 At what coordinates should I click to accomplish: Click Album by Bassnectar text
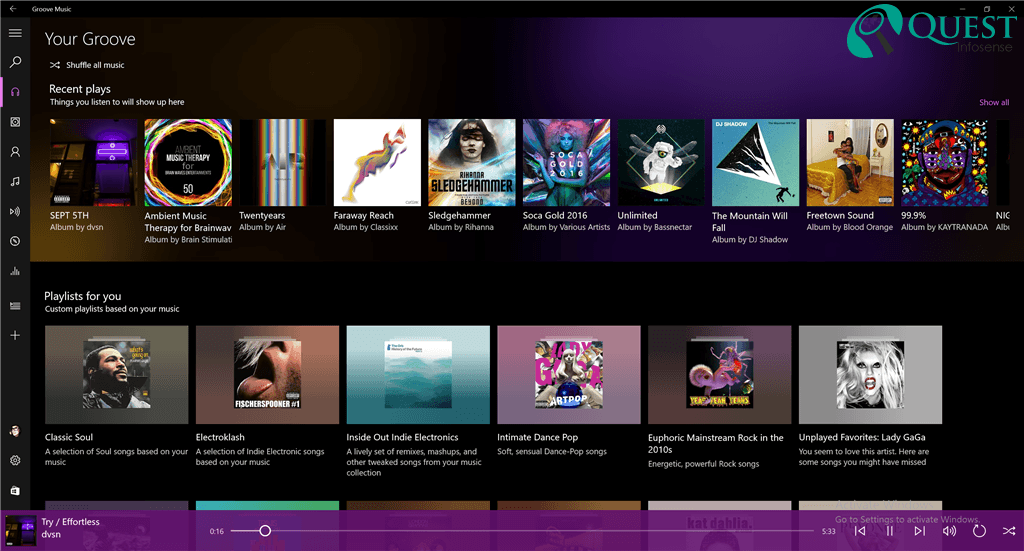pos(654,227)
